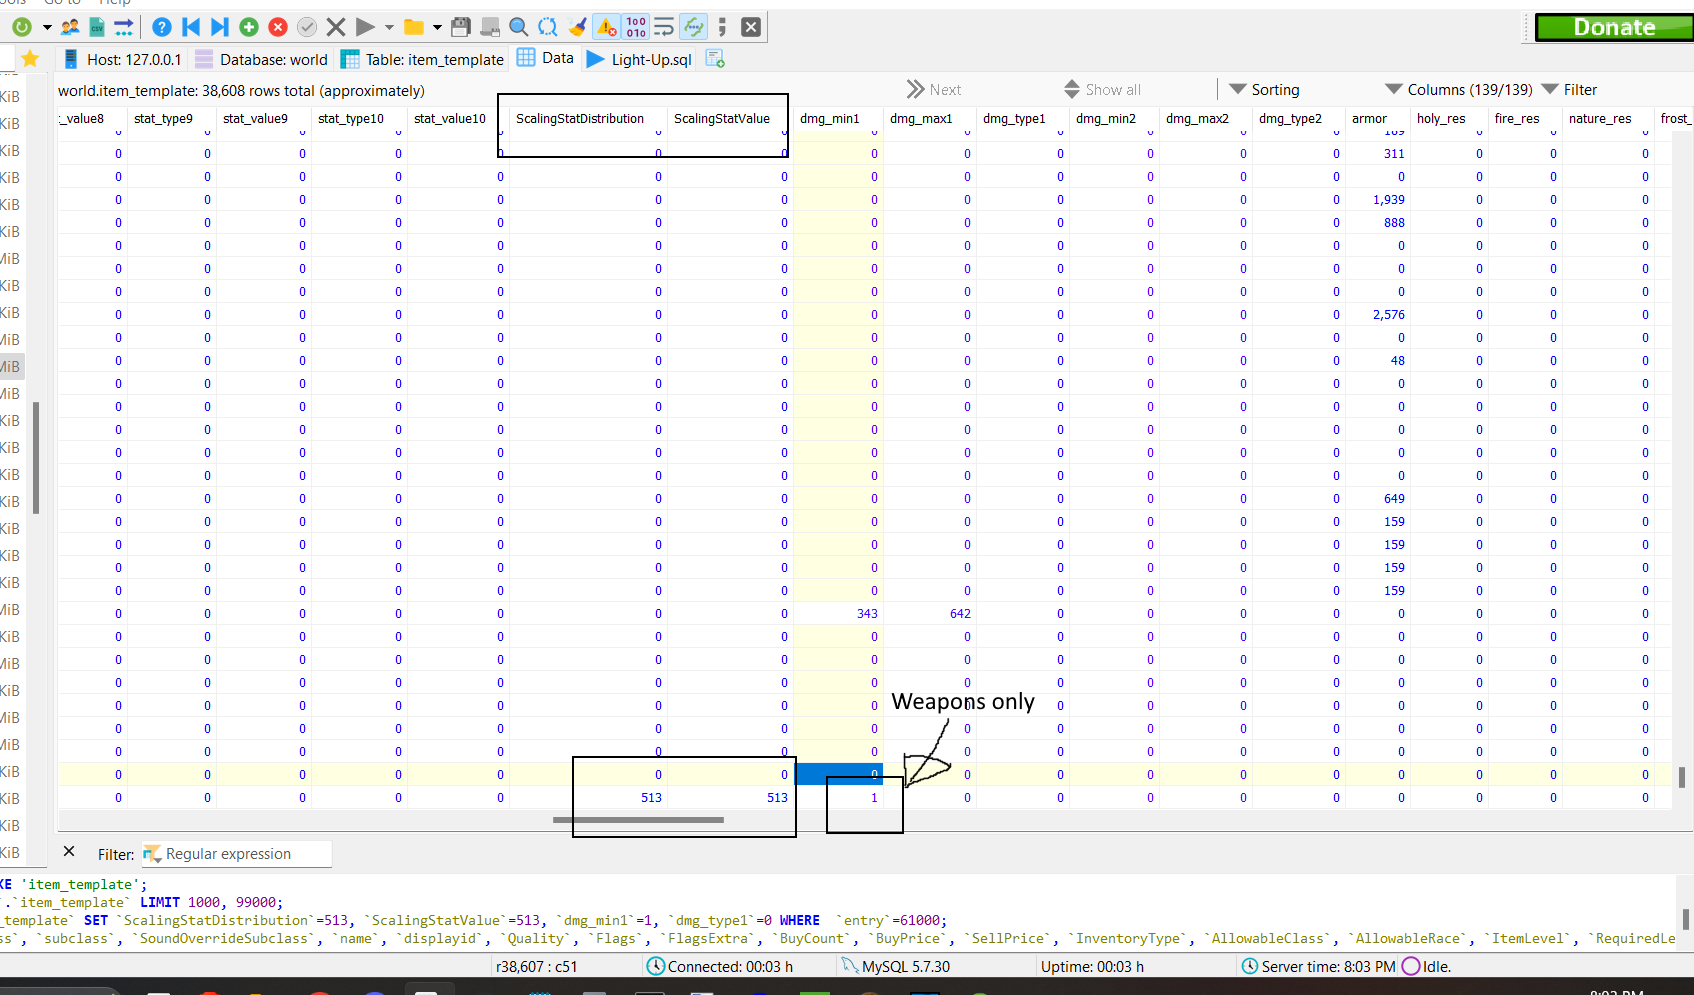Open Find text magnifier icon
Viewport: 1694px width, 995px height.
click(x=519, y=27)
